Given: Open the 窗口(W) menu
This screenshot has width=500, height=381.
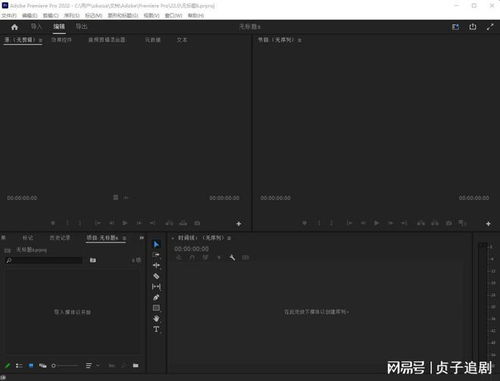Looking at the screenshot, I should pos(173,16).
